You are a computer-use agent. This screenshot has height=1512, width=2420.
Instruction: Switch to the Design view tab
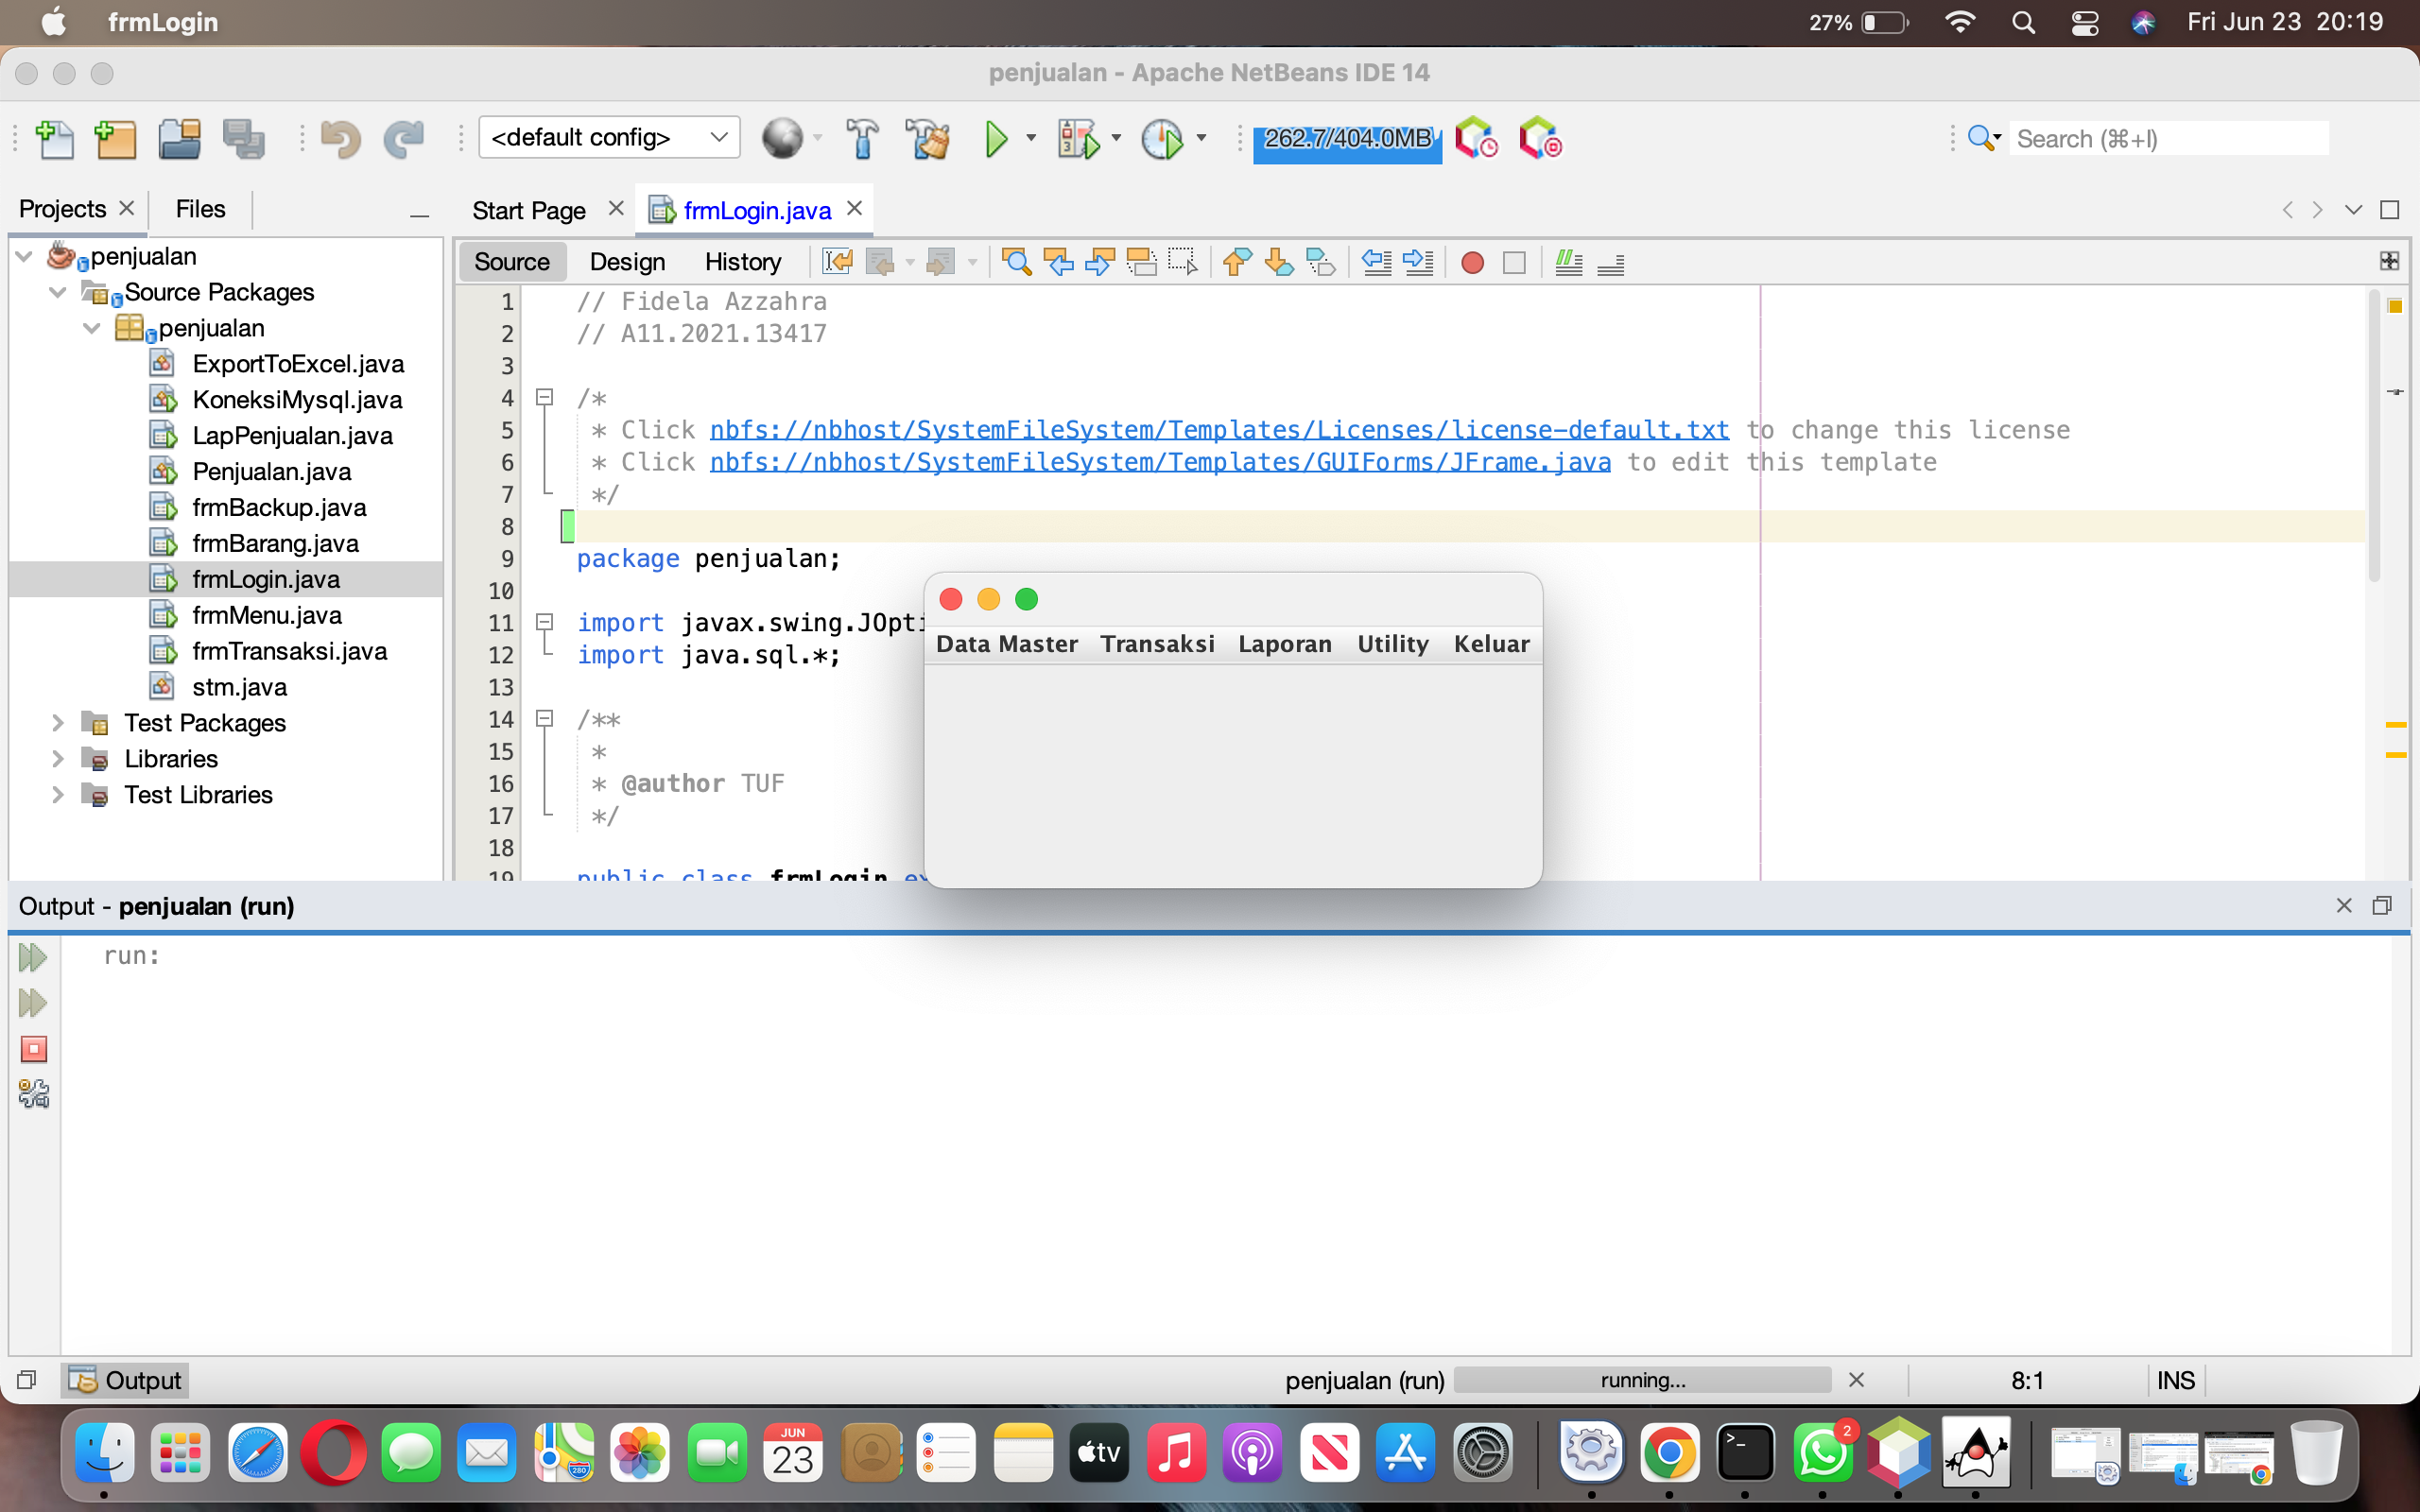[626, 261]
